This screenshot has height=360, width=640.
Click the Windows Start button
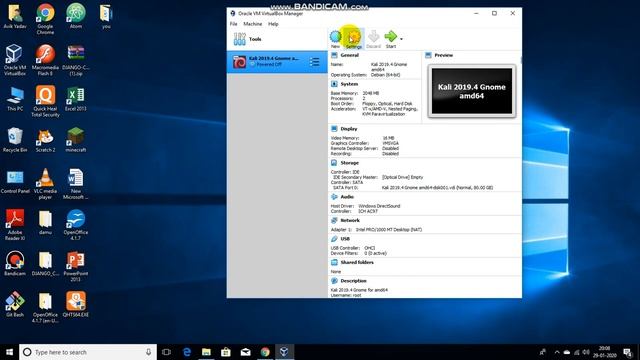pyautogui.click(x=9, y=352)
